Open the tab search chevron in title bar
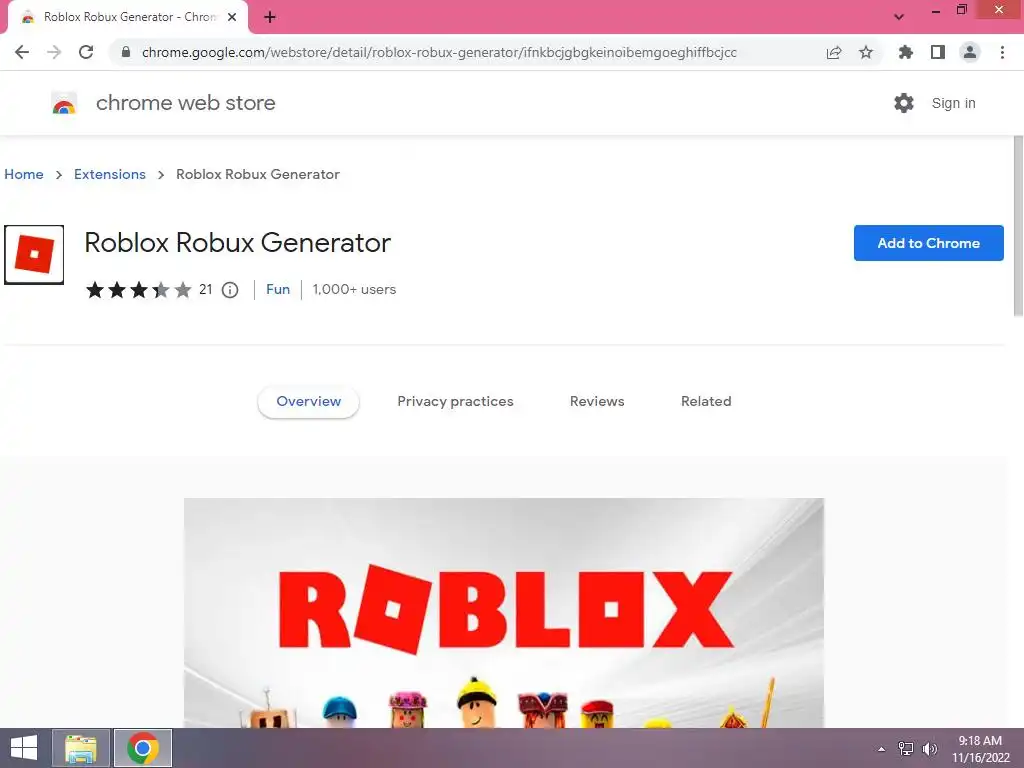Image resolution: width=1024 pixels, height=768 pixels. pyautogui.click(x=899, y=17)
